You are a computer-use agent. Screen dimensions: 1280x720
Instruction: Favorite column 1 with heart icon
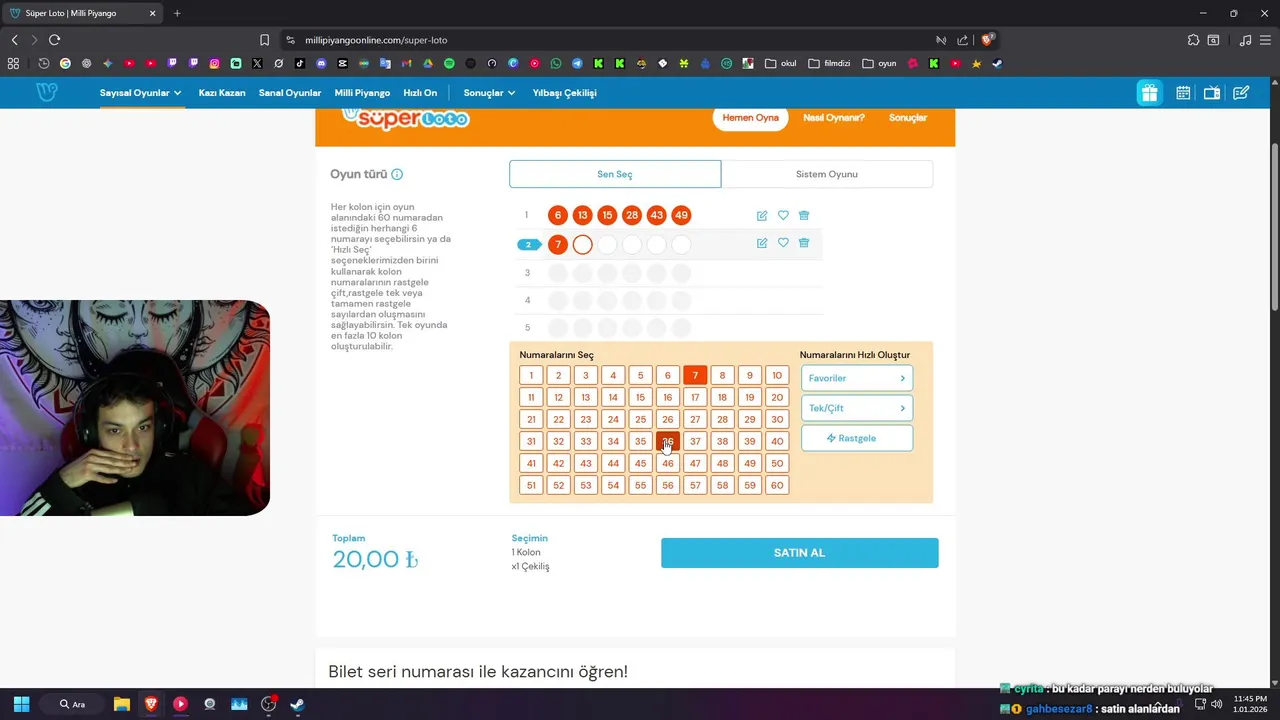coord(783,215)
